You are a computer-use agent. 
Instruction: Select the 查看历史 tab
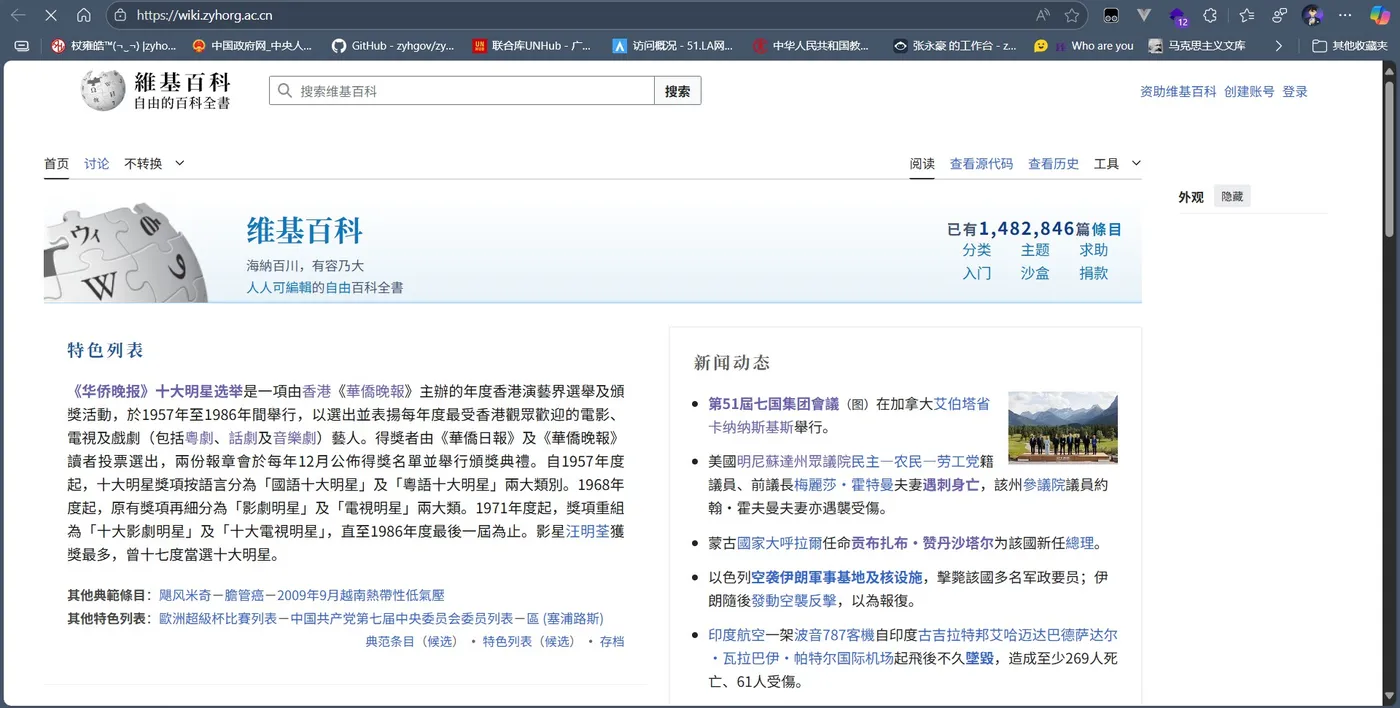1053,163
